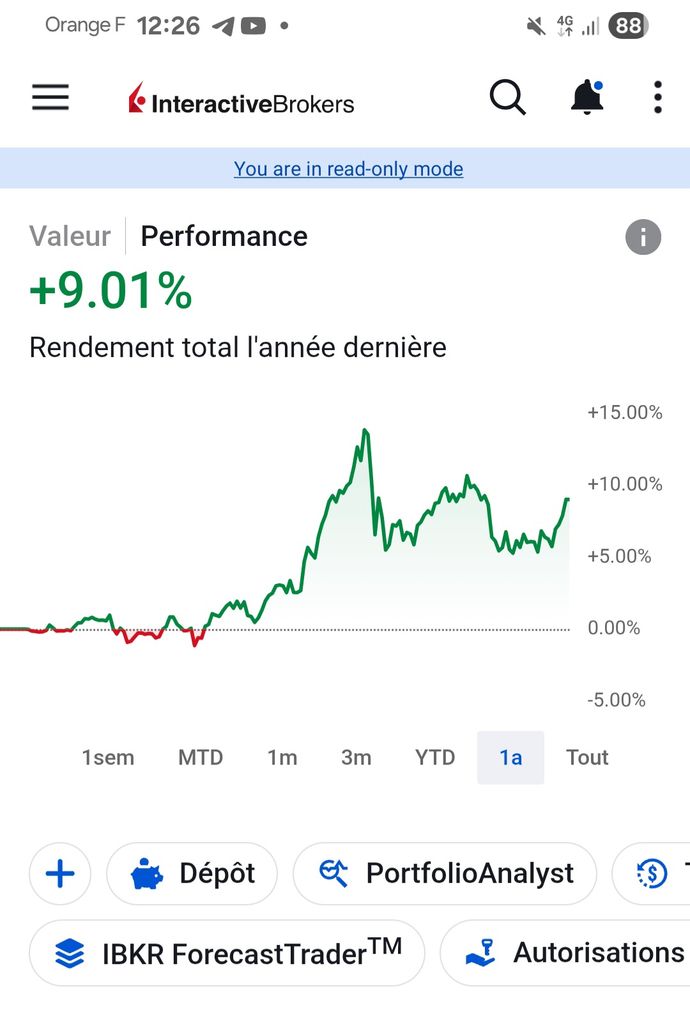Select the MTD time range

[x=200, y=757]
